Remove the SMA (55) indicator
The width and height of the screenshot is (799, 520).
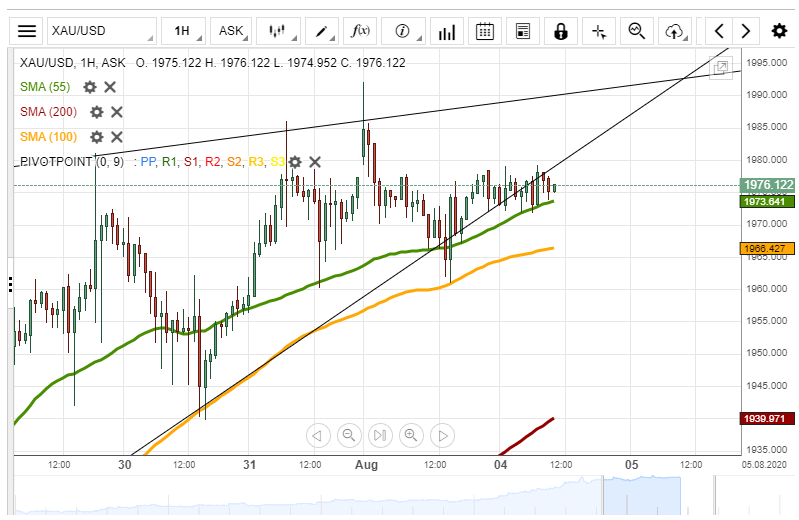(110, 87)
